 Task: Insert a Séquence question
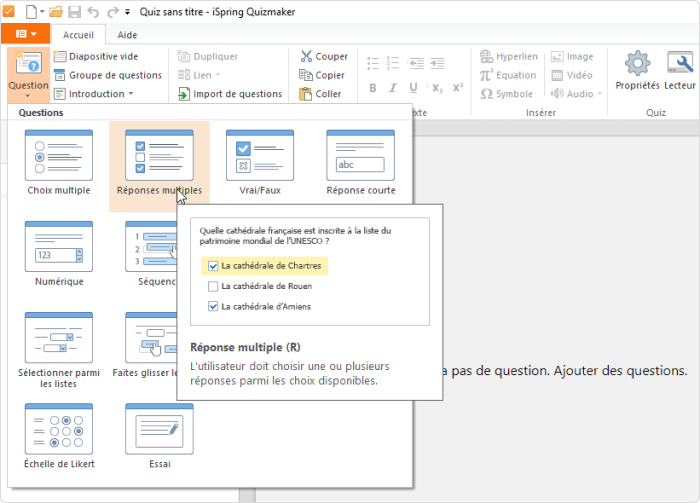(152, 254)
